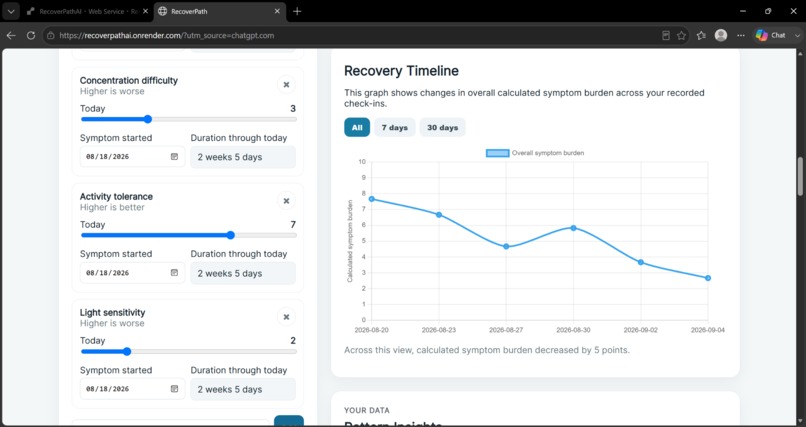Click the YOUR DATA section label
The width and height of the screenshot is (806, 427).
[367, 411]
